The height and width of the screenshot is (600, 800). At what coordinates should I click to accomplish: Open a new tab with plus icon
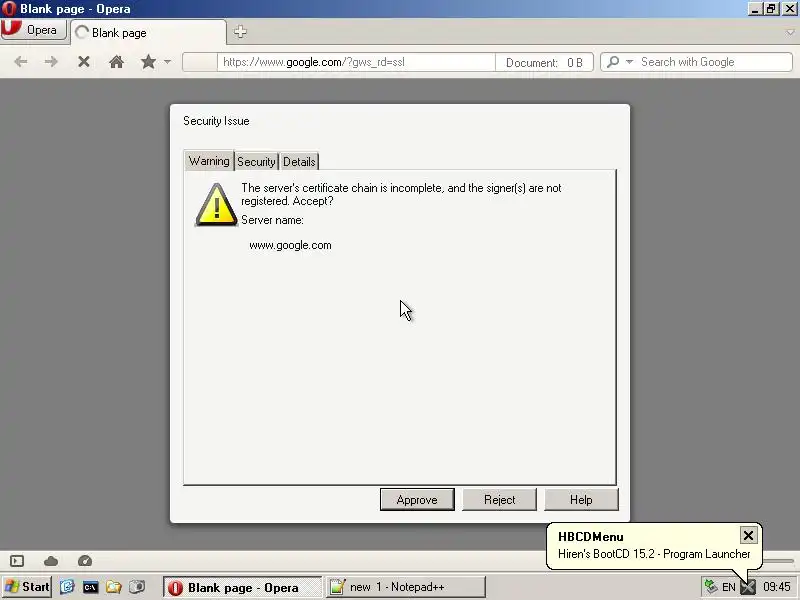pos(240,32)
